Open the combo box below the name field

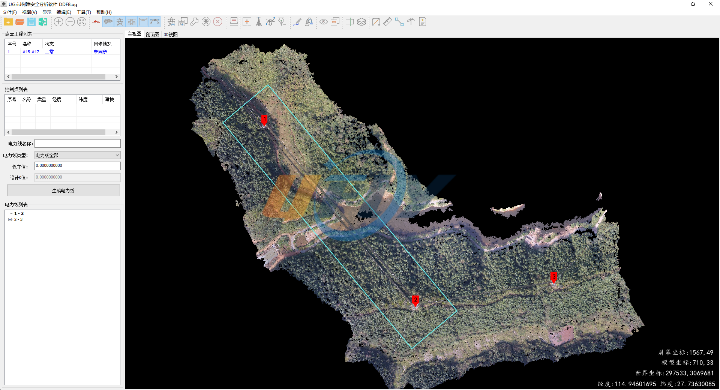tap(78, 155)
